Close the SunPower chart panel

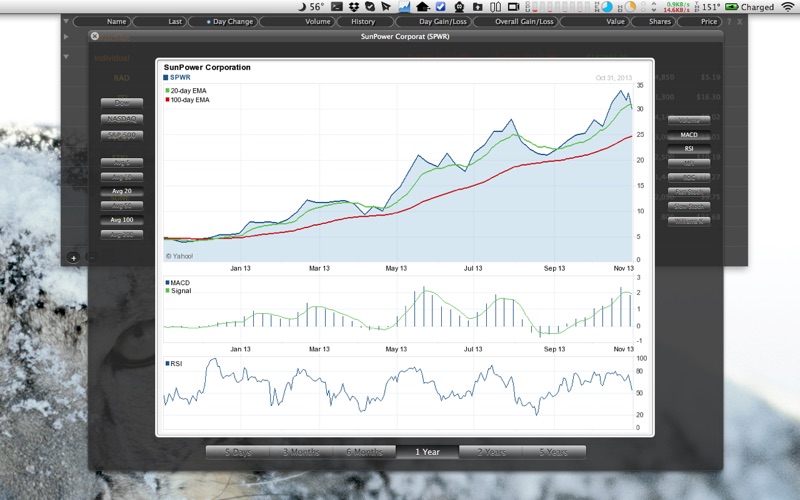pos(94,36)
